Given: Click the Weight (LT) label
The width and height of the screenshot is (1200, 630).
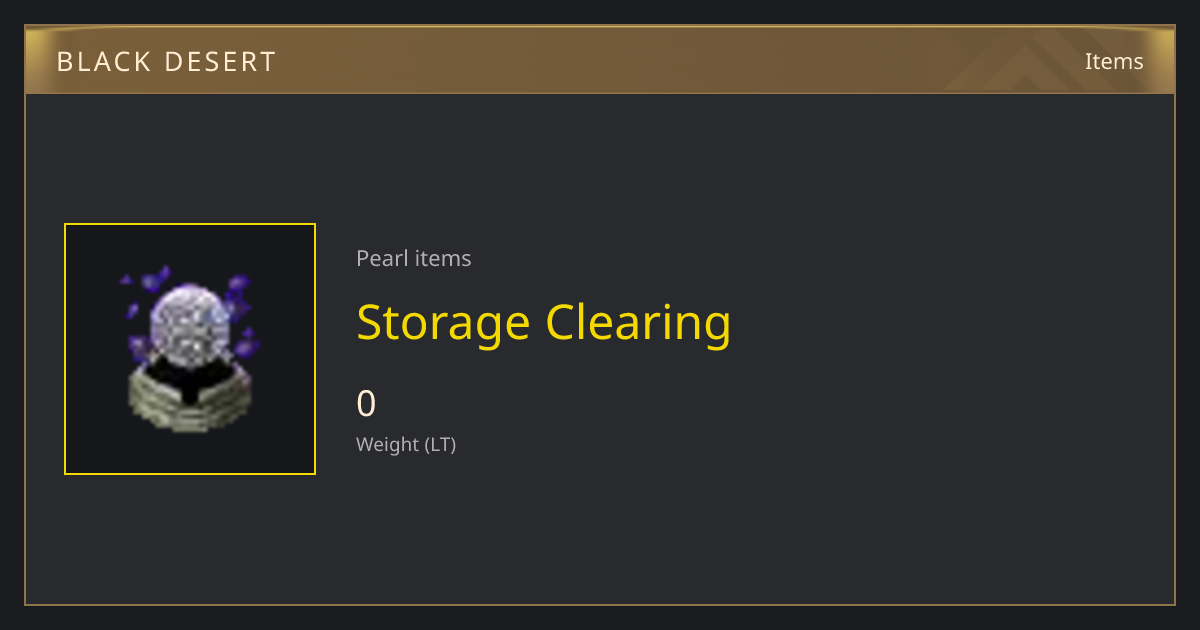Looking at the screenshot, I should pos(406,444).
